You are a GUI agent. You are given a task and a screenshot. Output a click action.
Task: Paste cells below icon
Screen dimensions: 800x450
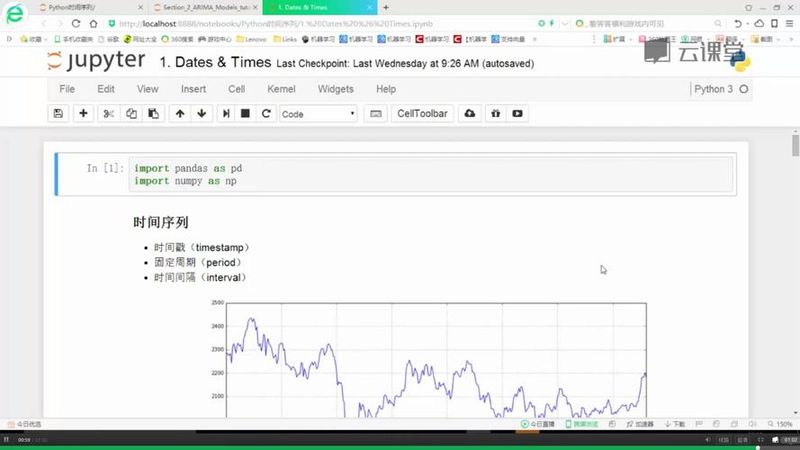click(x=154, y=114)
